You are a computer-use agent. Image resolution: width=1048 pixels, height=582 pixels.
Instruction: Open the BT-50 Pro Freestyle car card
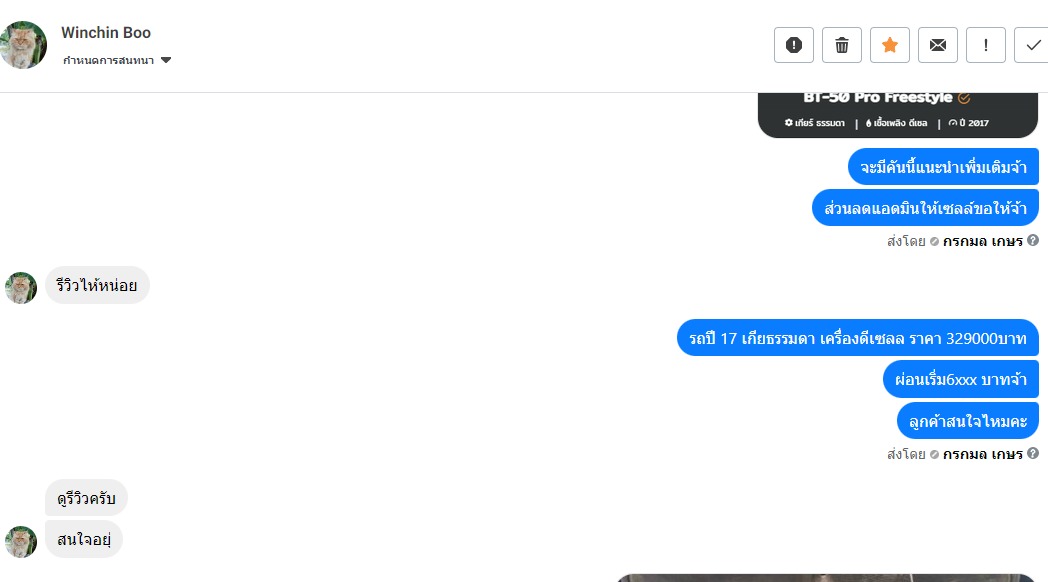click(898, 115)
